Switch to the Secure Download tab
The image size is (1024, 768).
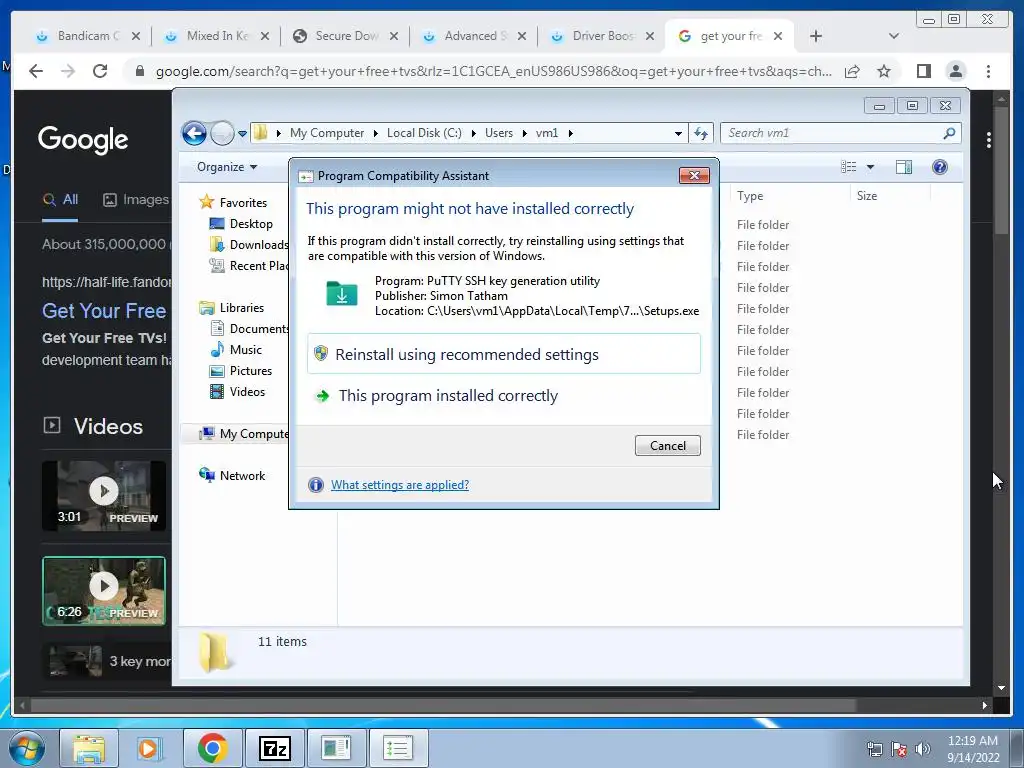pos(346,36)
